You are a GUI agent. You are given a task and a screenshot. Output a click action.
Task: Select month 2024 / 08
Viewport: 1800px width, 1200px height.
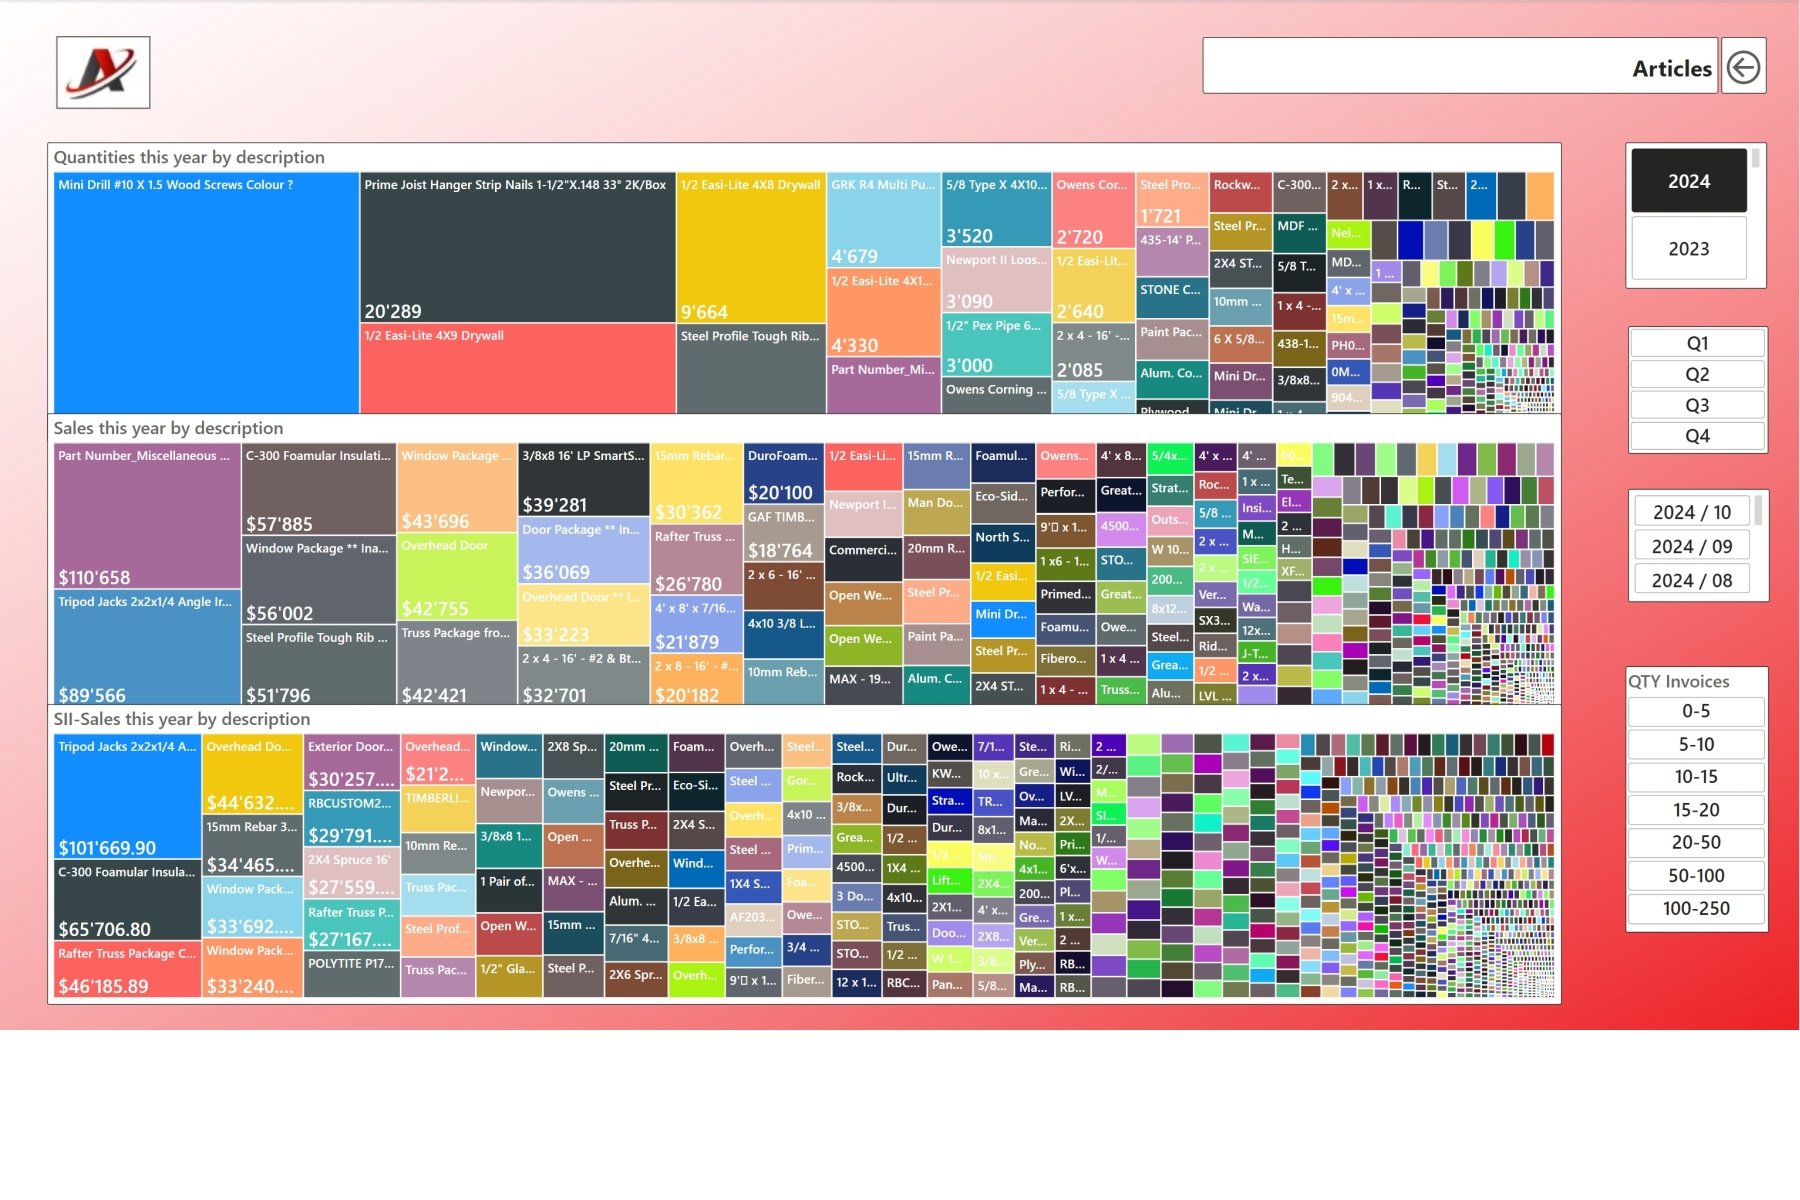click(x=1692, y=580)
